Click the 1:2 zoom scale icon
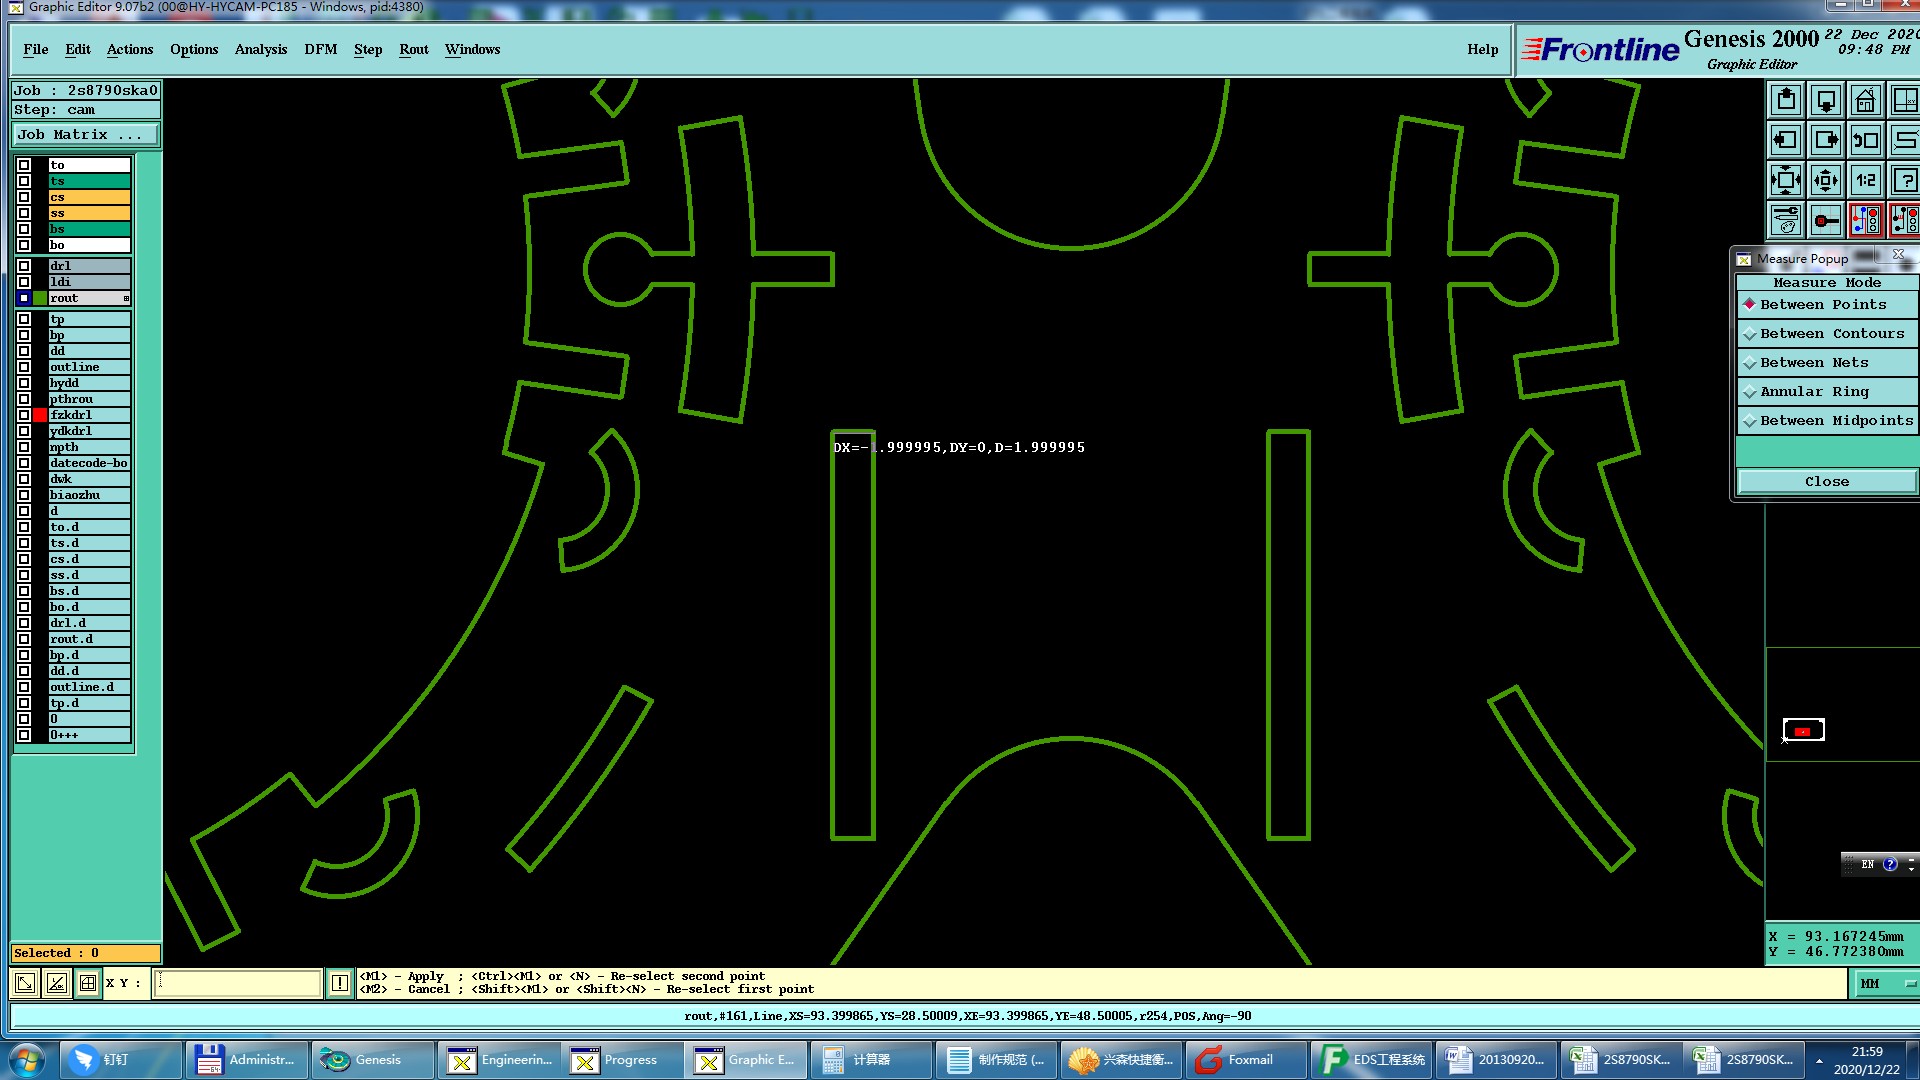Screen dimensions: 1920x1080 click(x=1865, y=180)
